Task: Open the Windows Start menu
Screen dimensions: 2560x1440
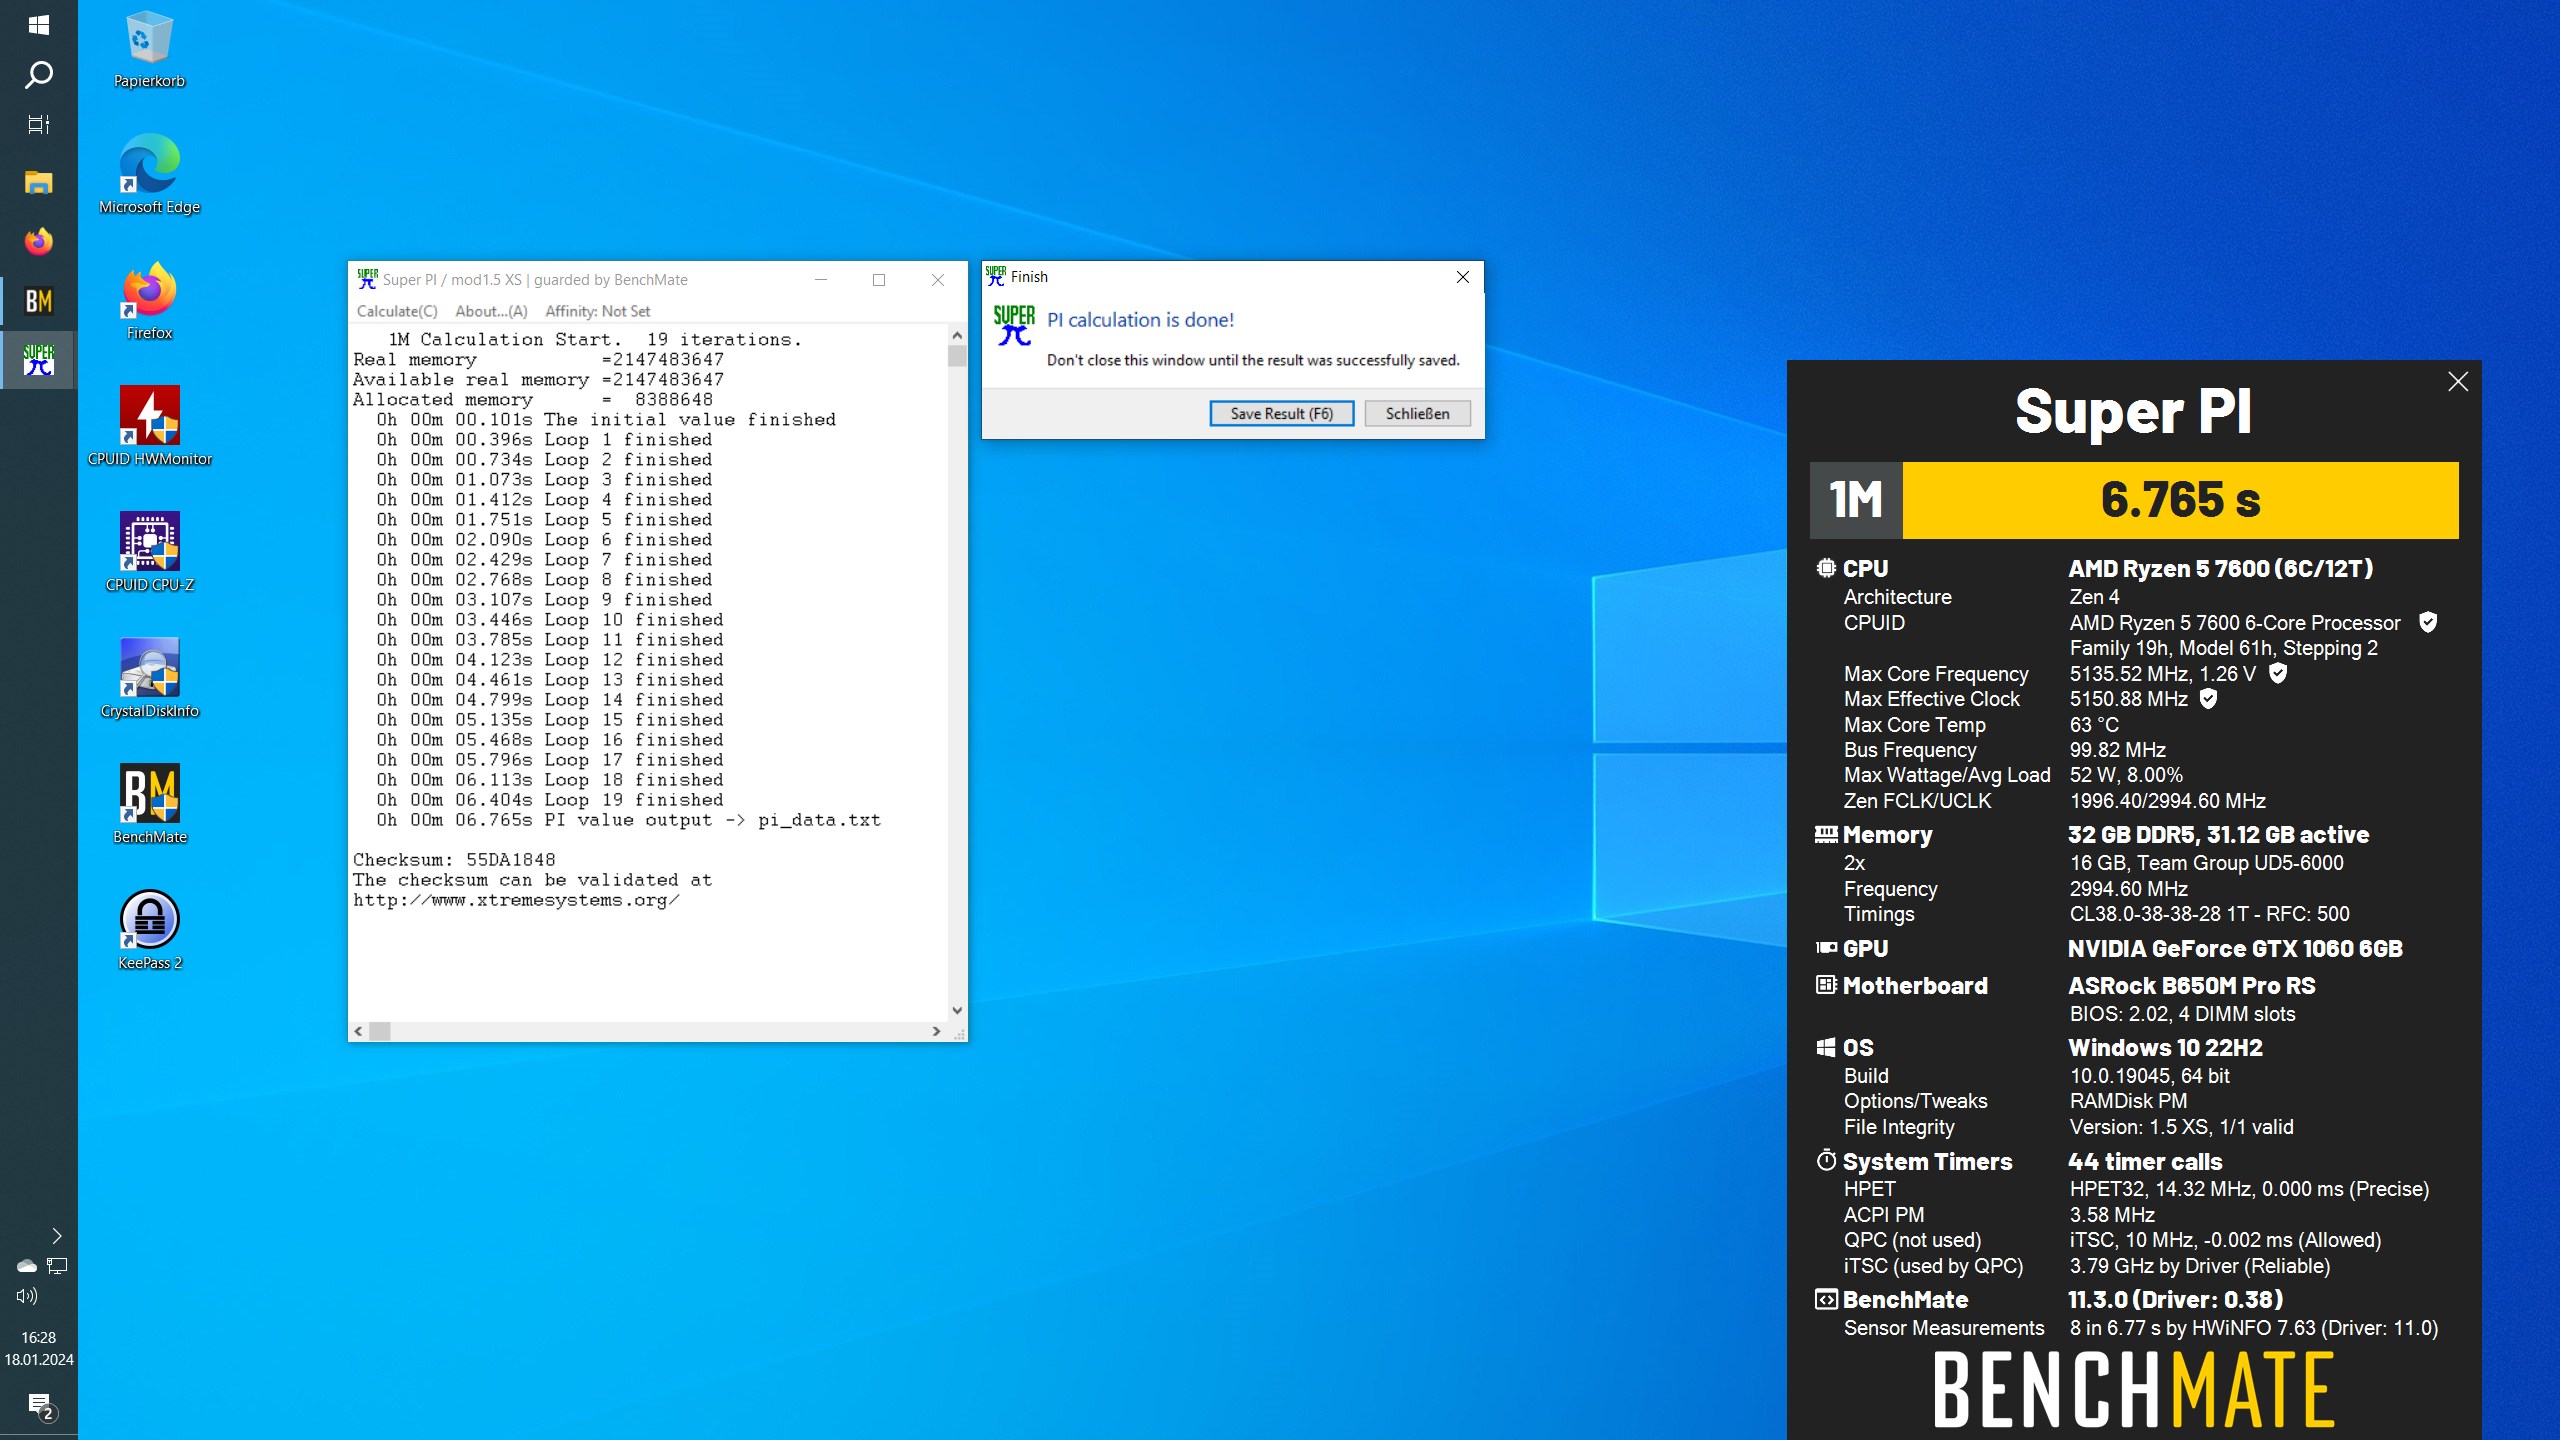Action: click(x=38, y=25)
